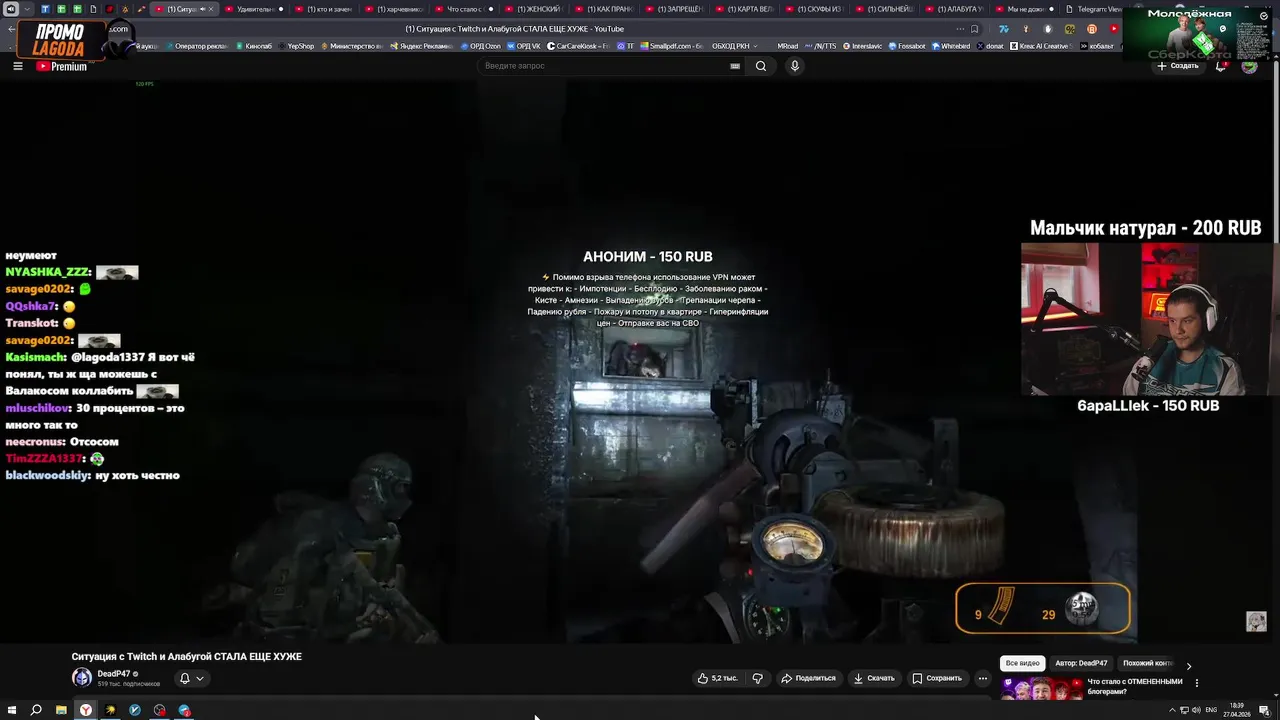Click Скачать download button

click(x=874, y=678)
